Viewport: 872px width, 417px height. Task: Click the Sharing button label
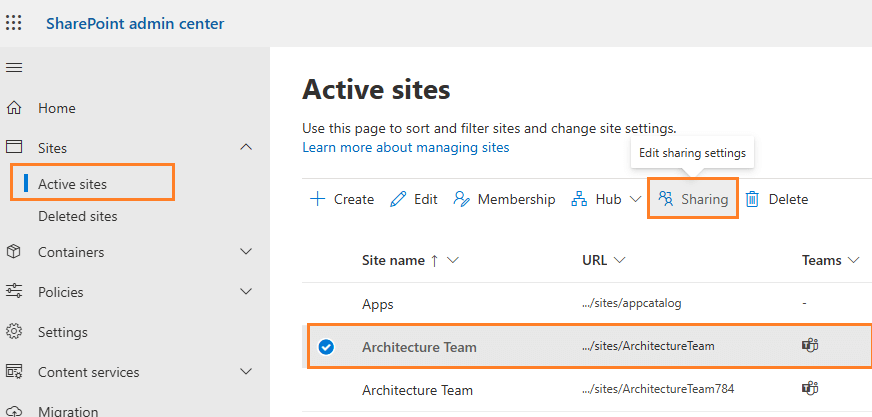pyautogui.click(x=705, y=199)
